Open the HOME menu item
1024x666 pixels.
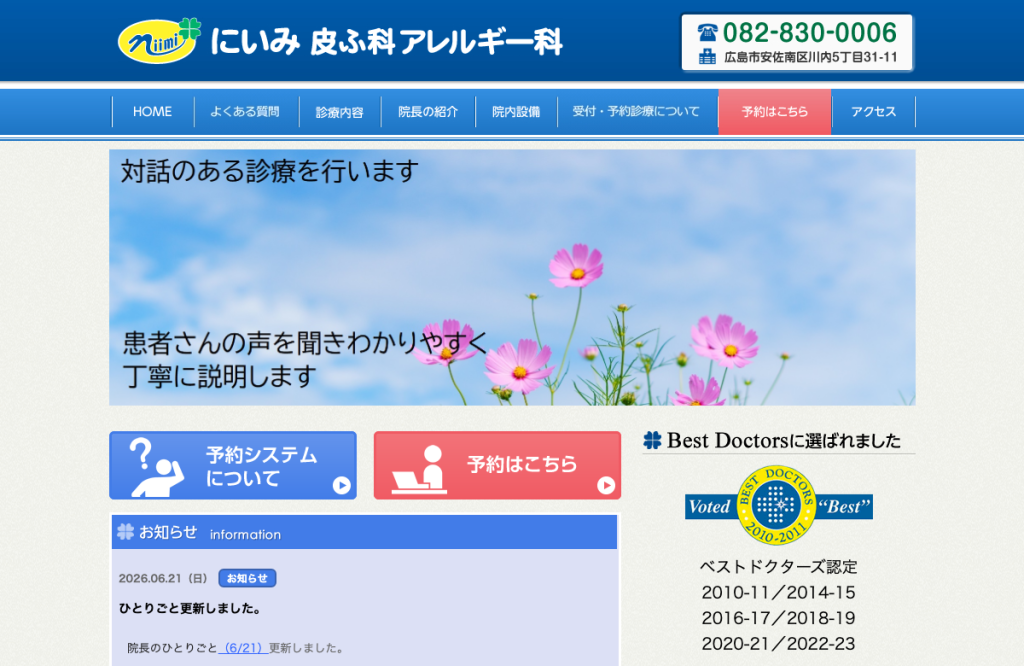point(153,112)
